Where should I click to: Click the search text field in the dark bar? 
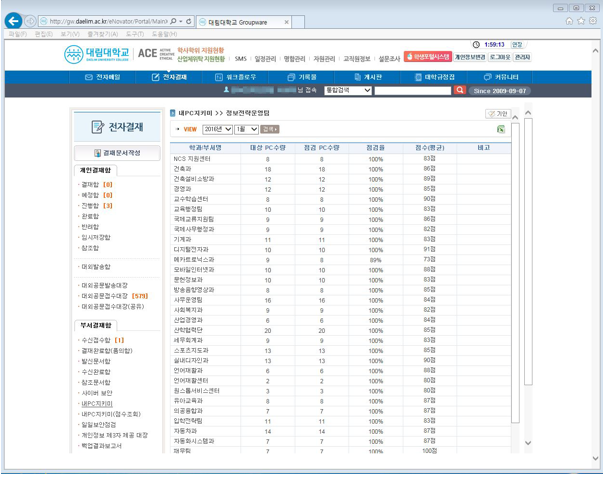point(413,90)
